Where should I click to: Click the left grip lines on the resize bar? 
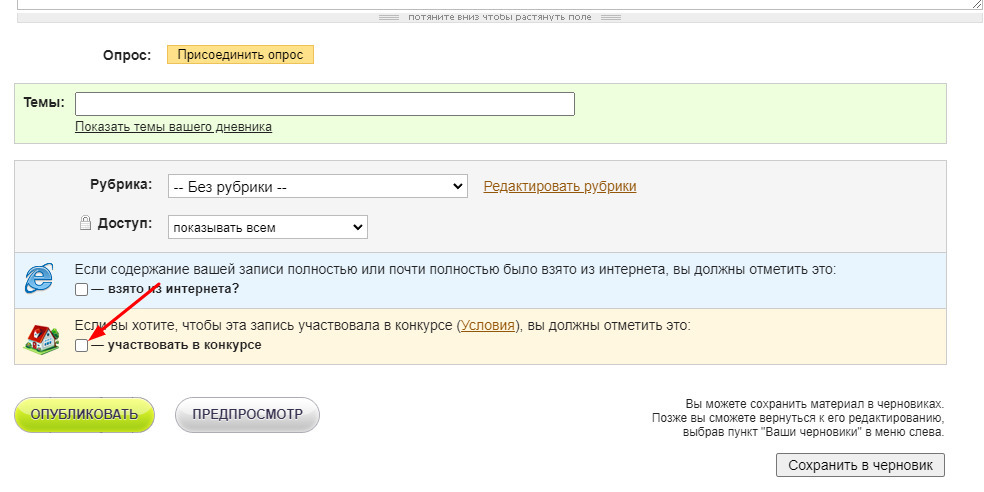pos(390,17)
